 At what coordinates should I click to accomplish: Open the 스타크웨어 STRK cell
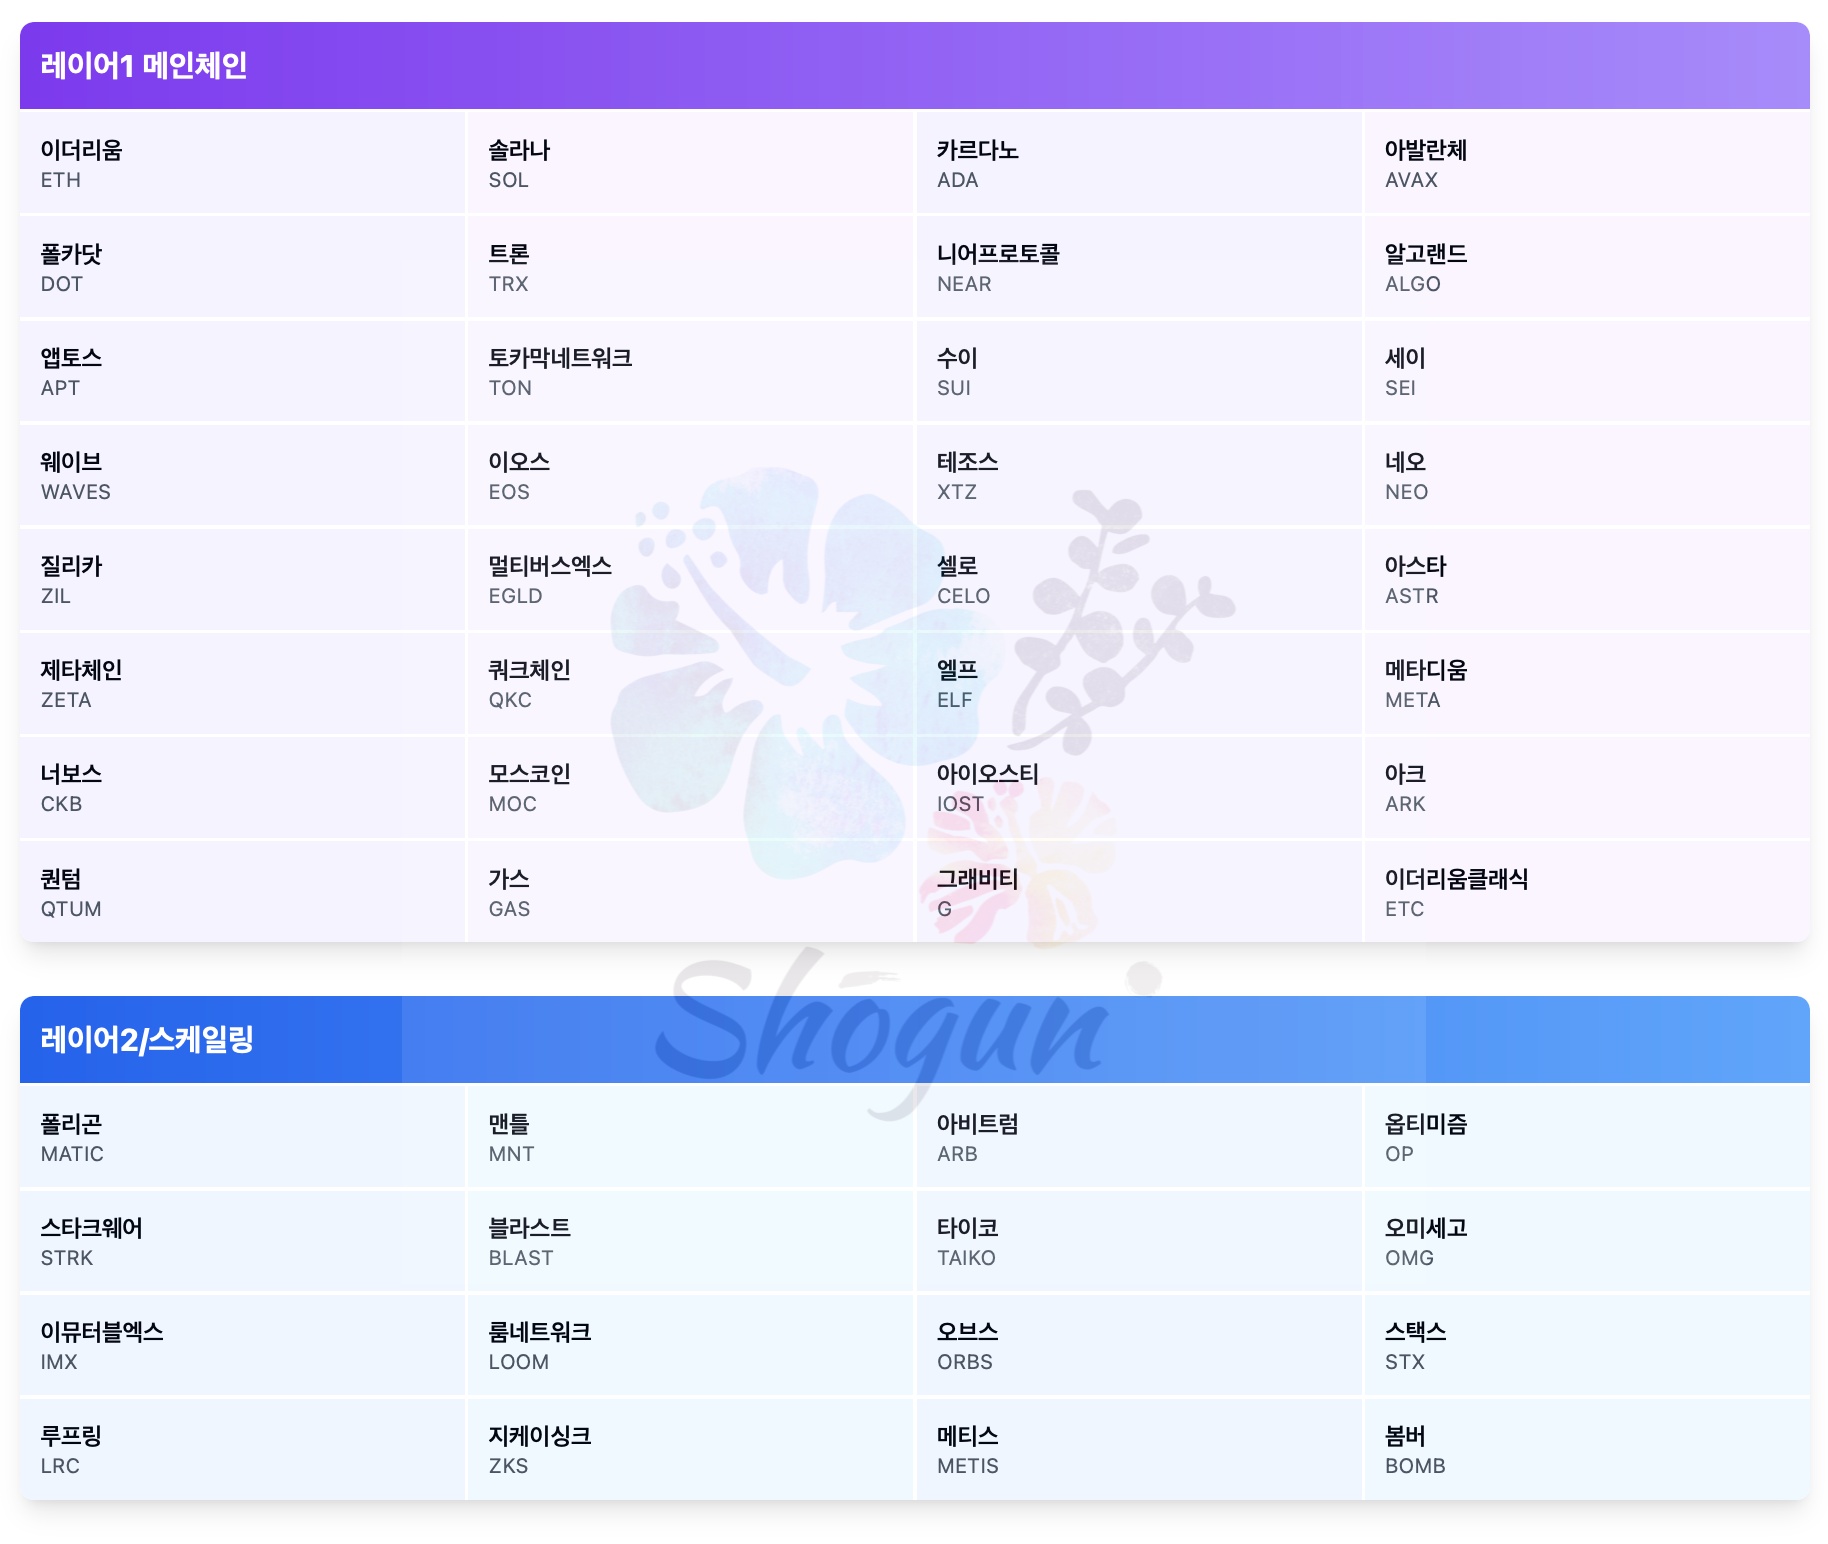pos(242,1241)
